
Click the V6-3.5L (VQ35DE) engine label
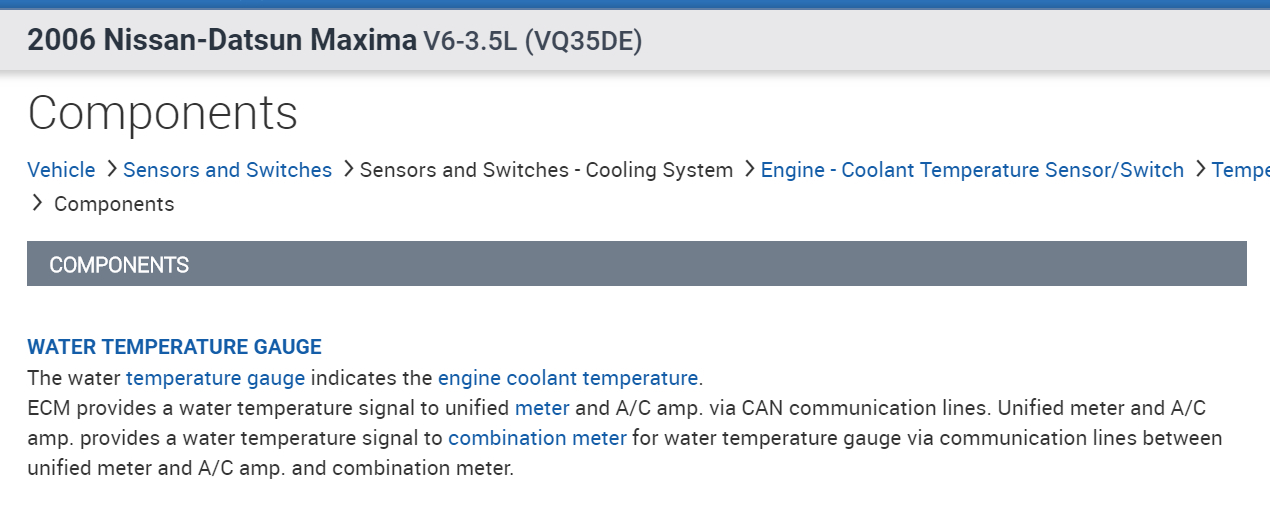tap(533, 41)
